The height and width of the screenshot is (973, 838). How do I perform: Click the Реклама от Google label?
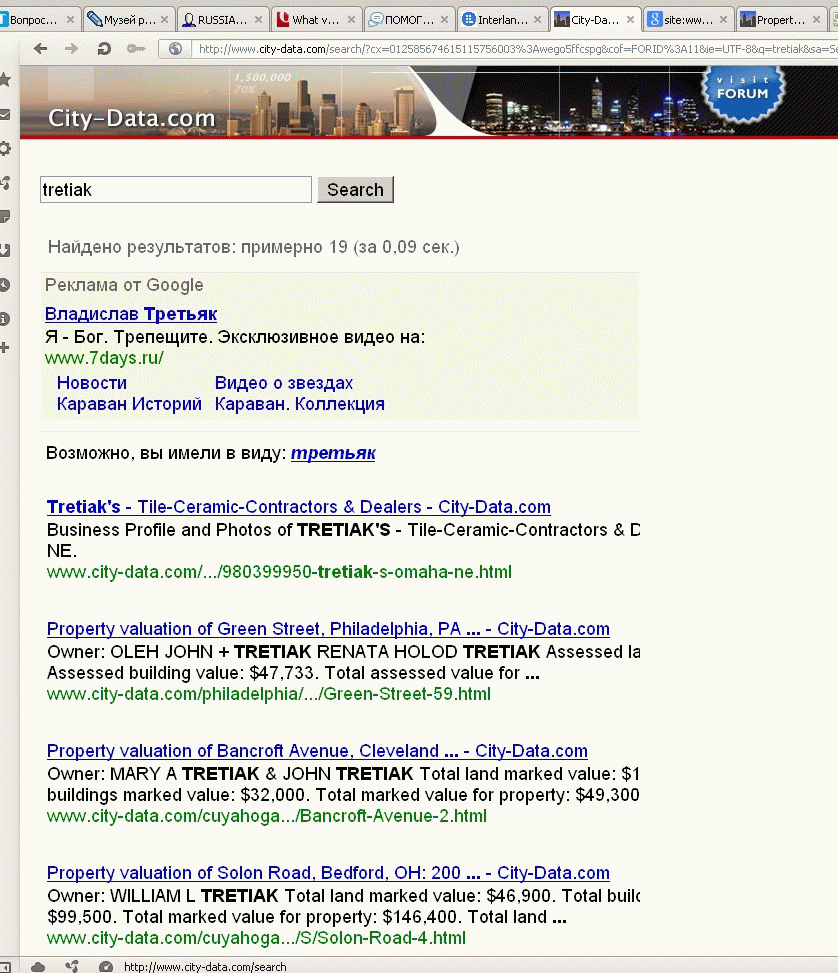click(x=124, y=285)
